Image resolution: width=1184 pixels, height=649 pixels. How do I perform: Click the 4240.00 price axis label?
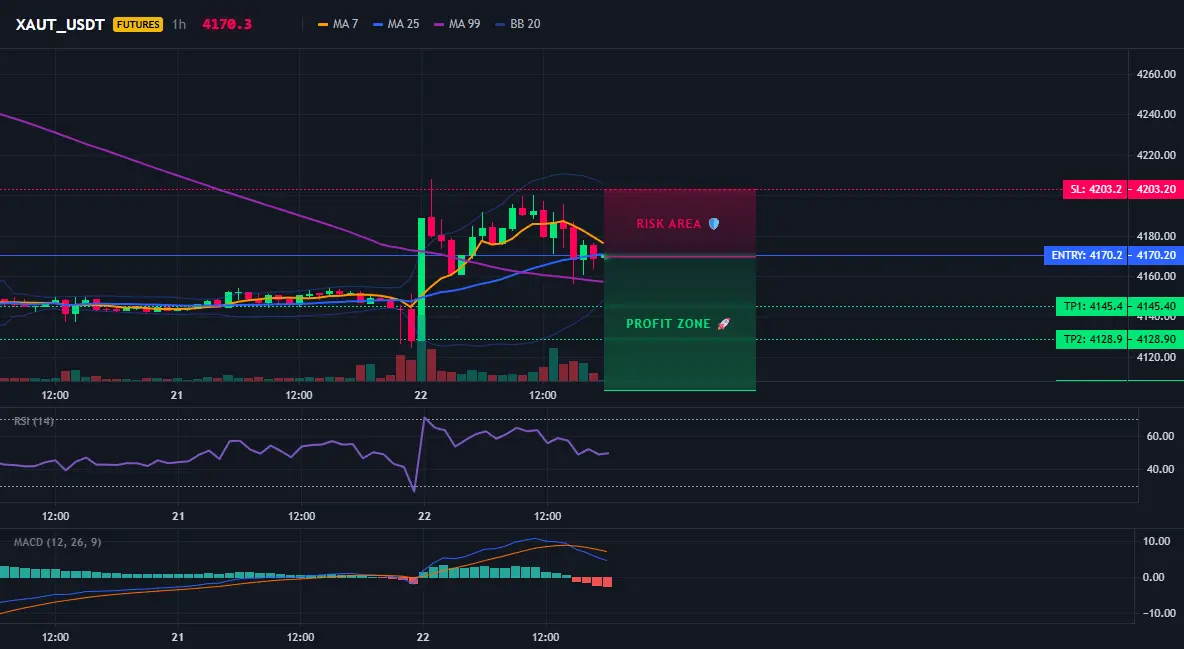[x=1156, y=114]
